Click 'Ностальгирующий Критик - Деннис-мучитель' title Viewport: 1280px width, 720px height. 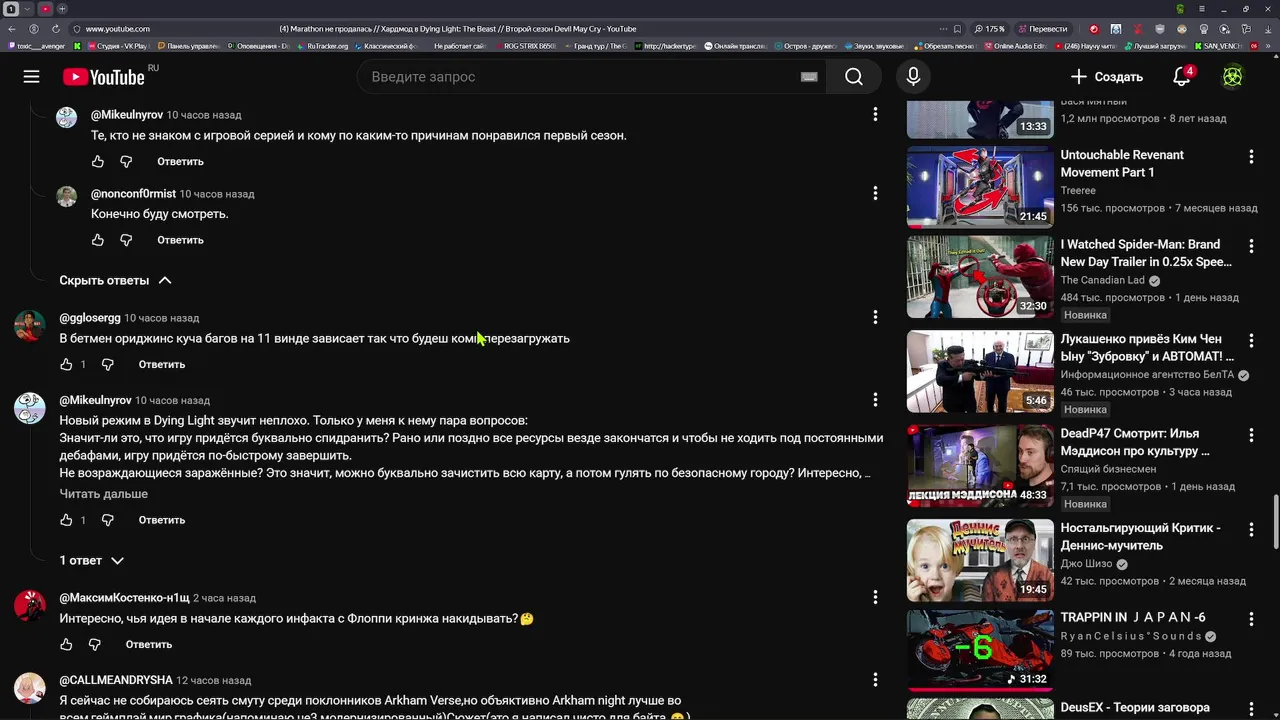(x=1140, y=537)
